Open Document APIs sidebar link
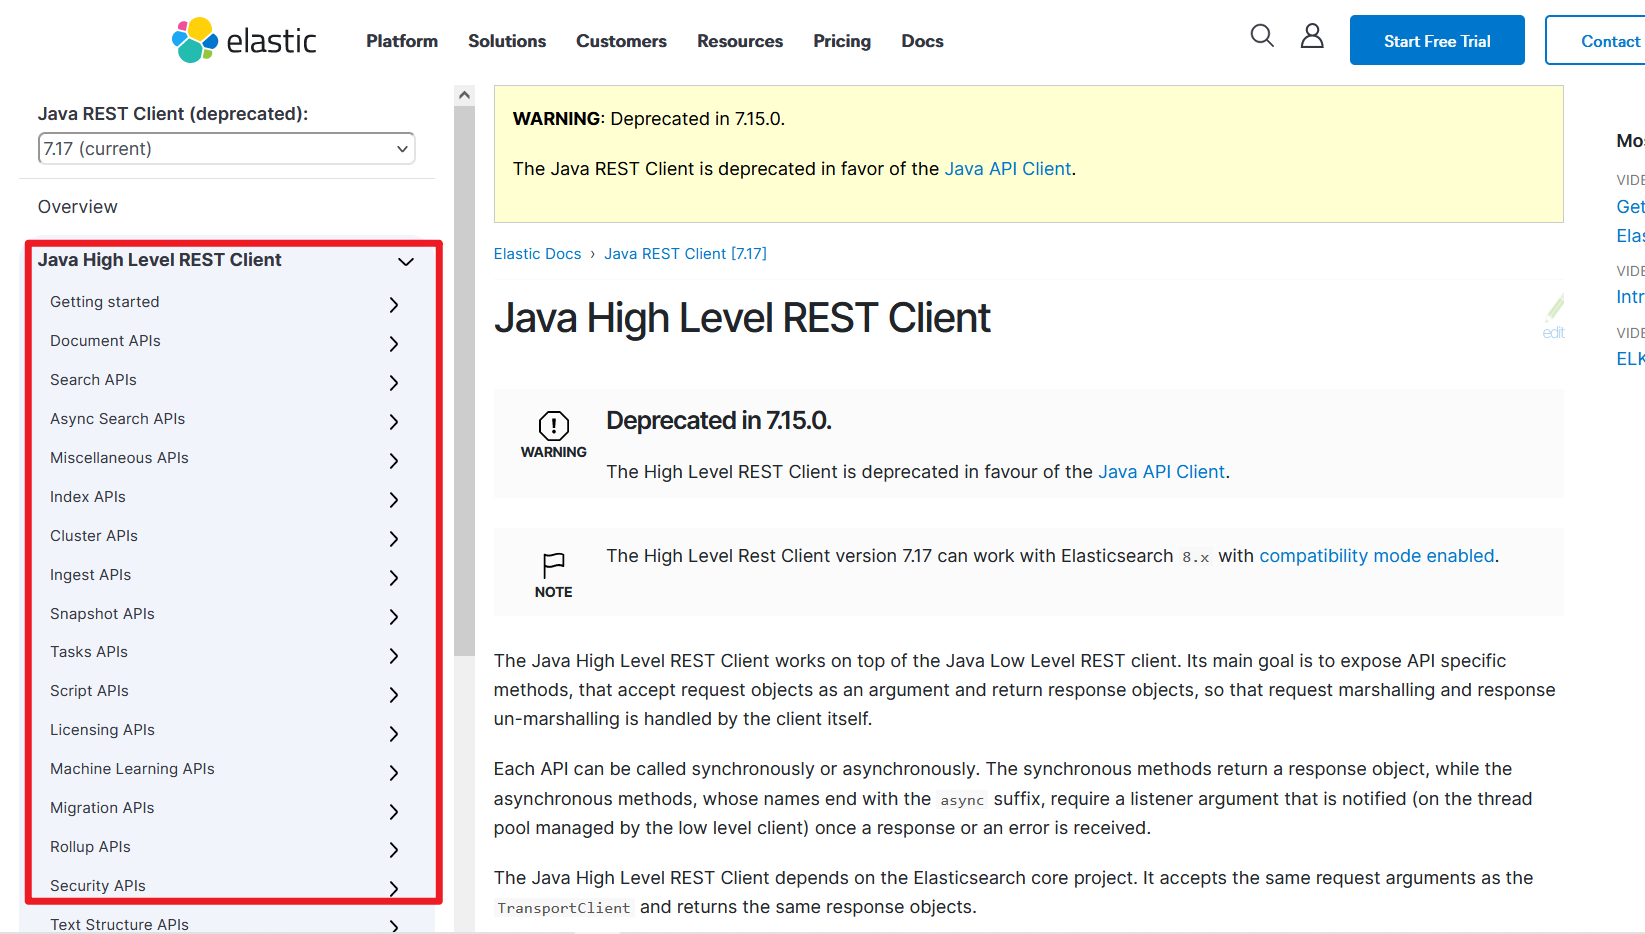The image size is (1645, 934). [x=105, y=341]
